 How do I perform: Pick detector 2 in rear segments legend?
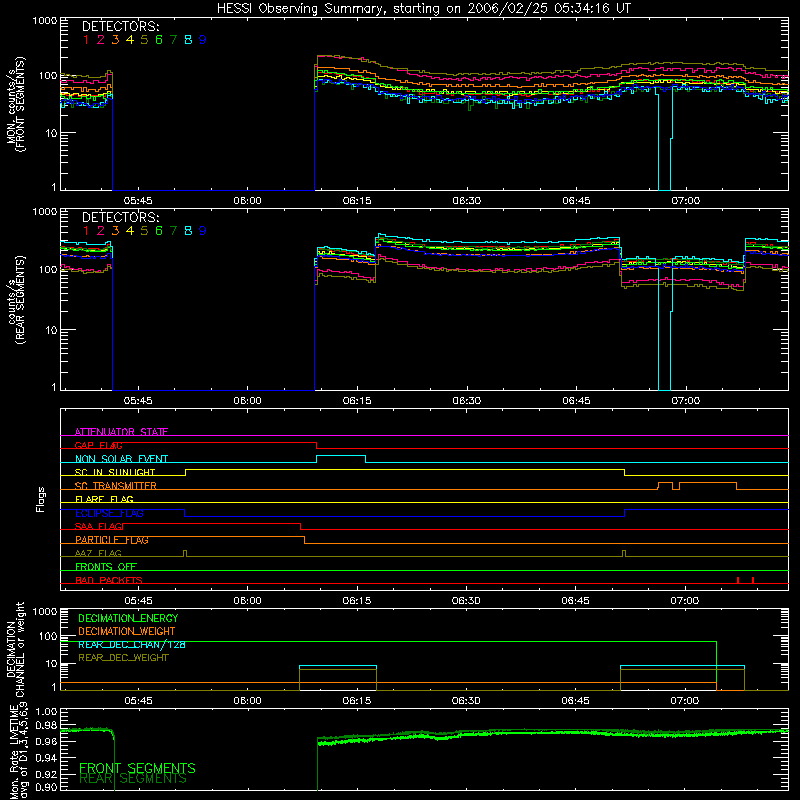101,231
